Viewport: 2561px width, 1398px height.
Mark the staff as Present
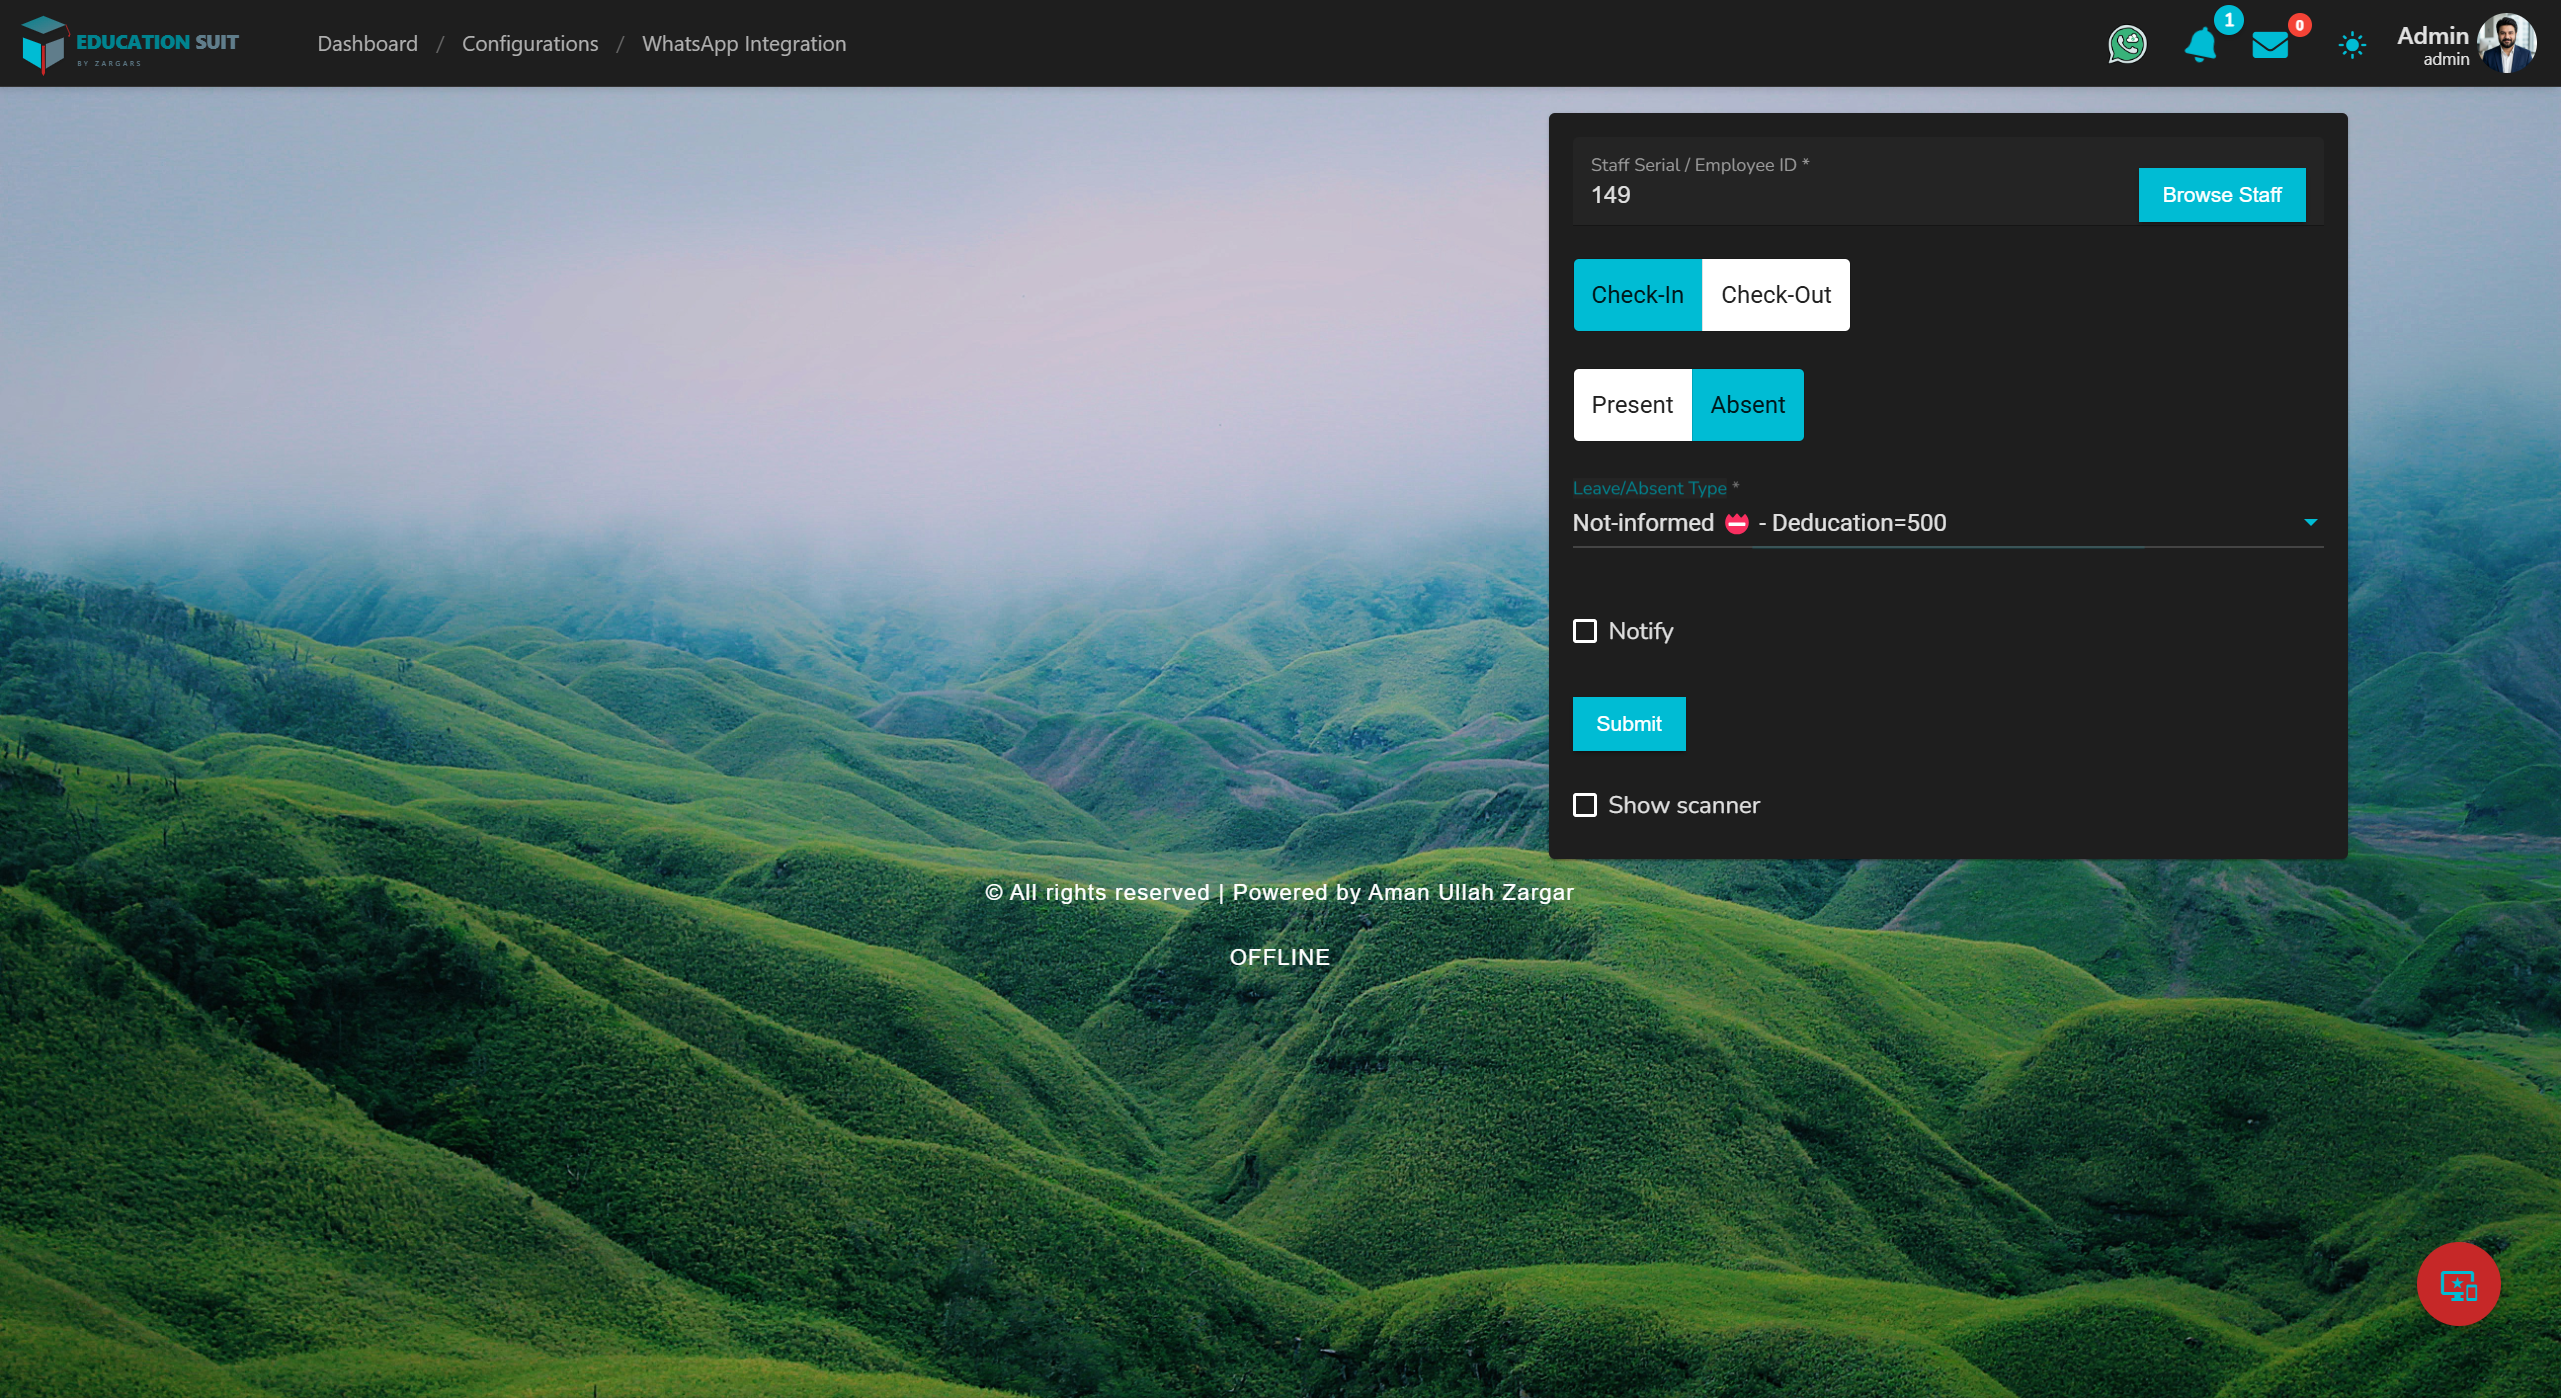click(1632, 405)
